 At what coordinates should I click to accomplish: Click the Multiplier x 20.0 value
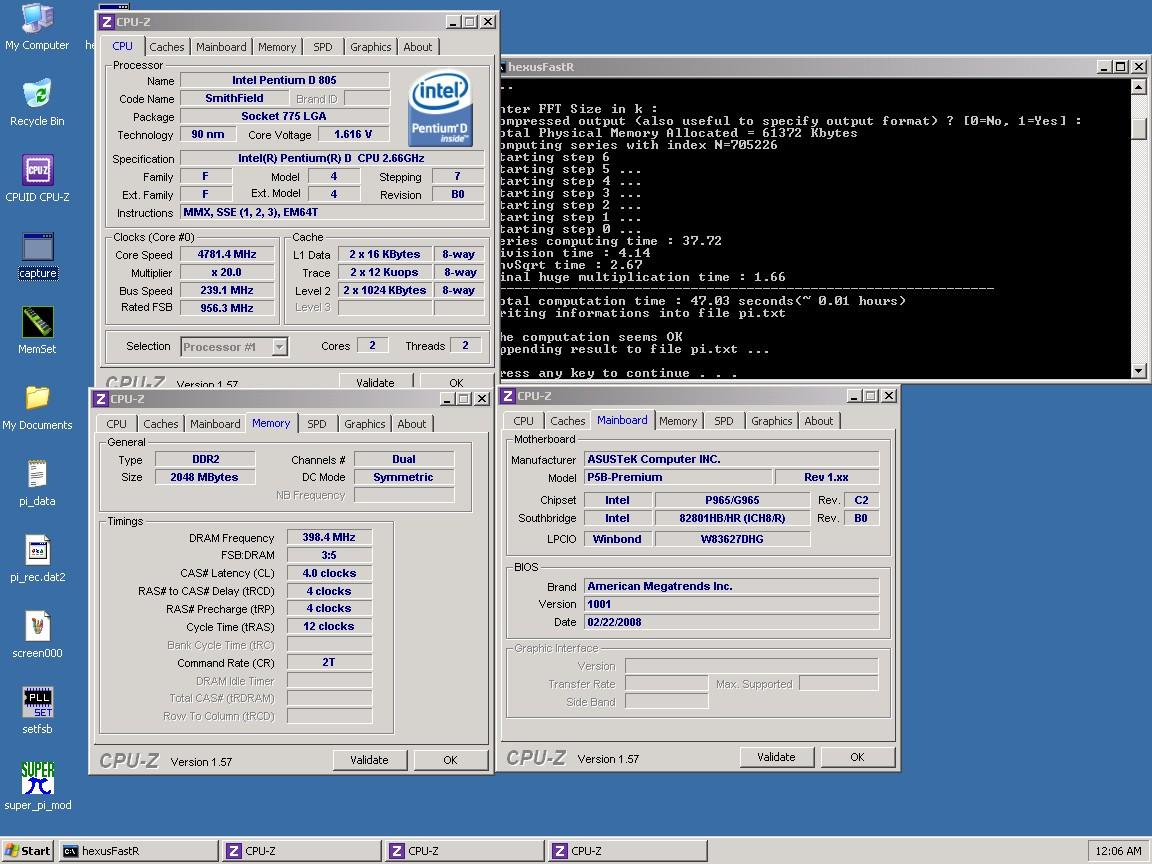pyautogui.click(x=227, y=272)
